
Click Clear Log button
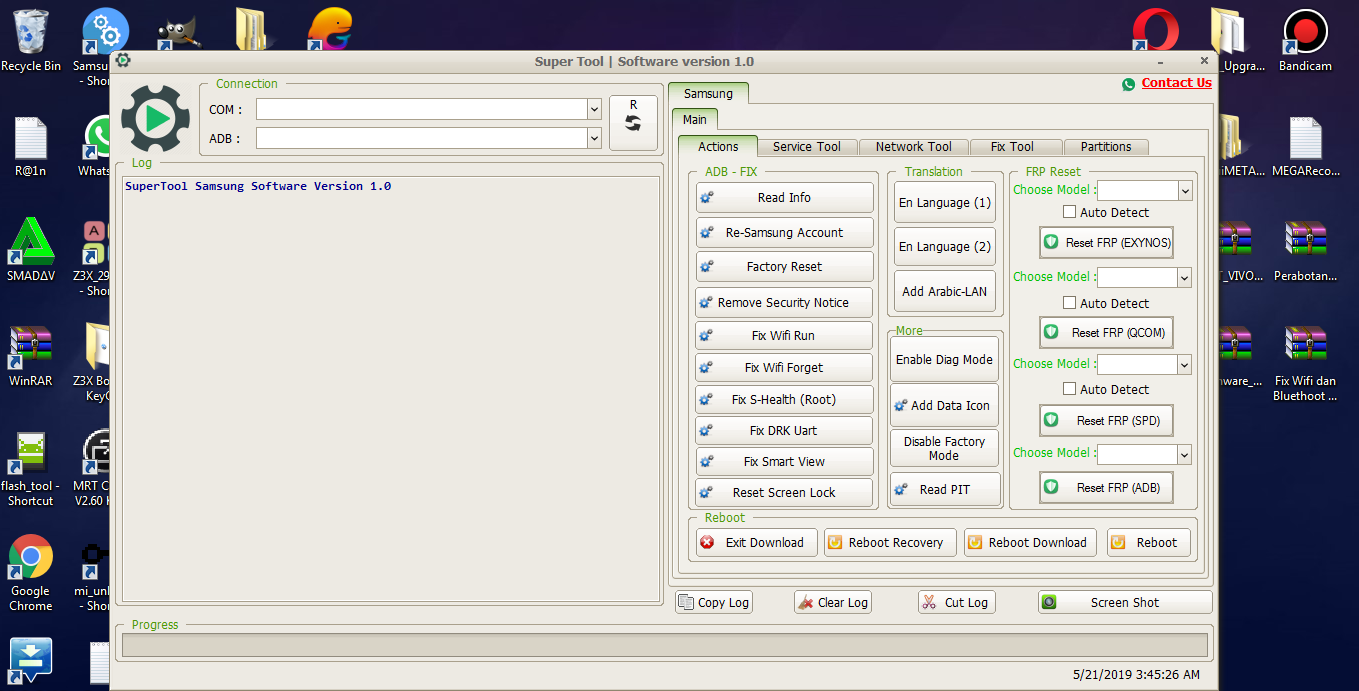click(x=833, y=602)
